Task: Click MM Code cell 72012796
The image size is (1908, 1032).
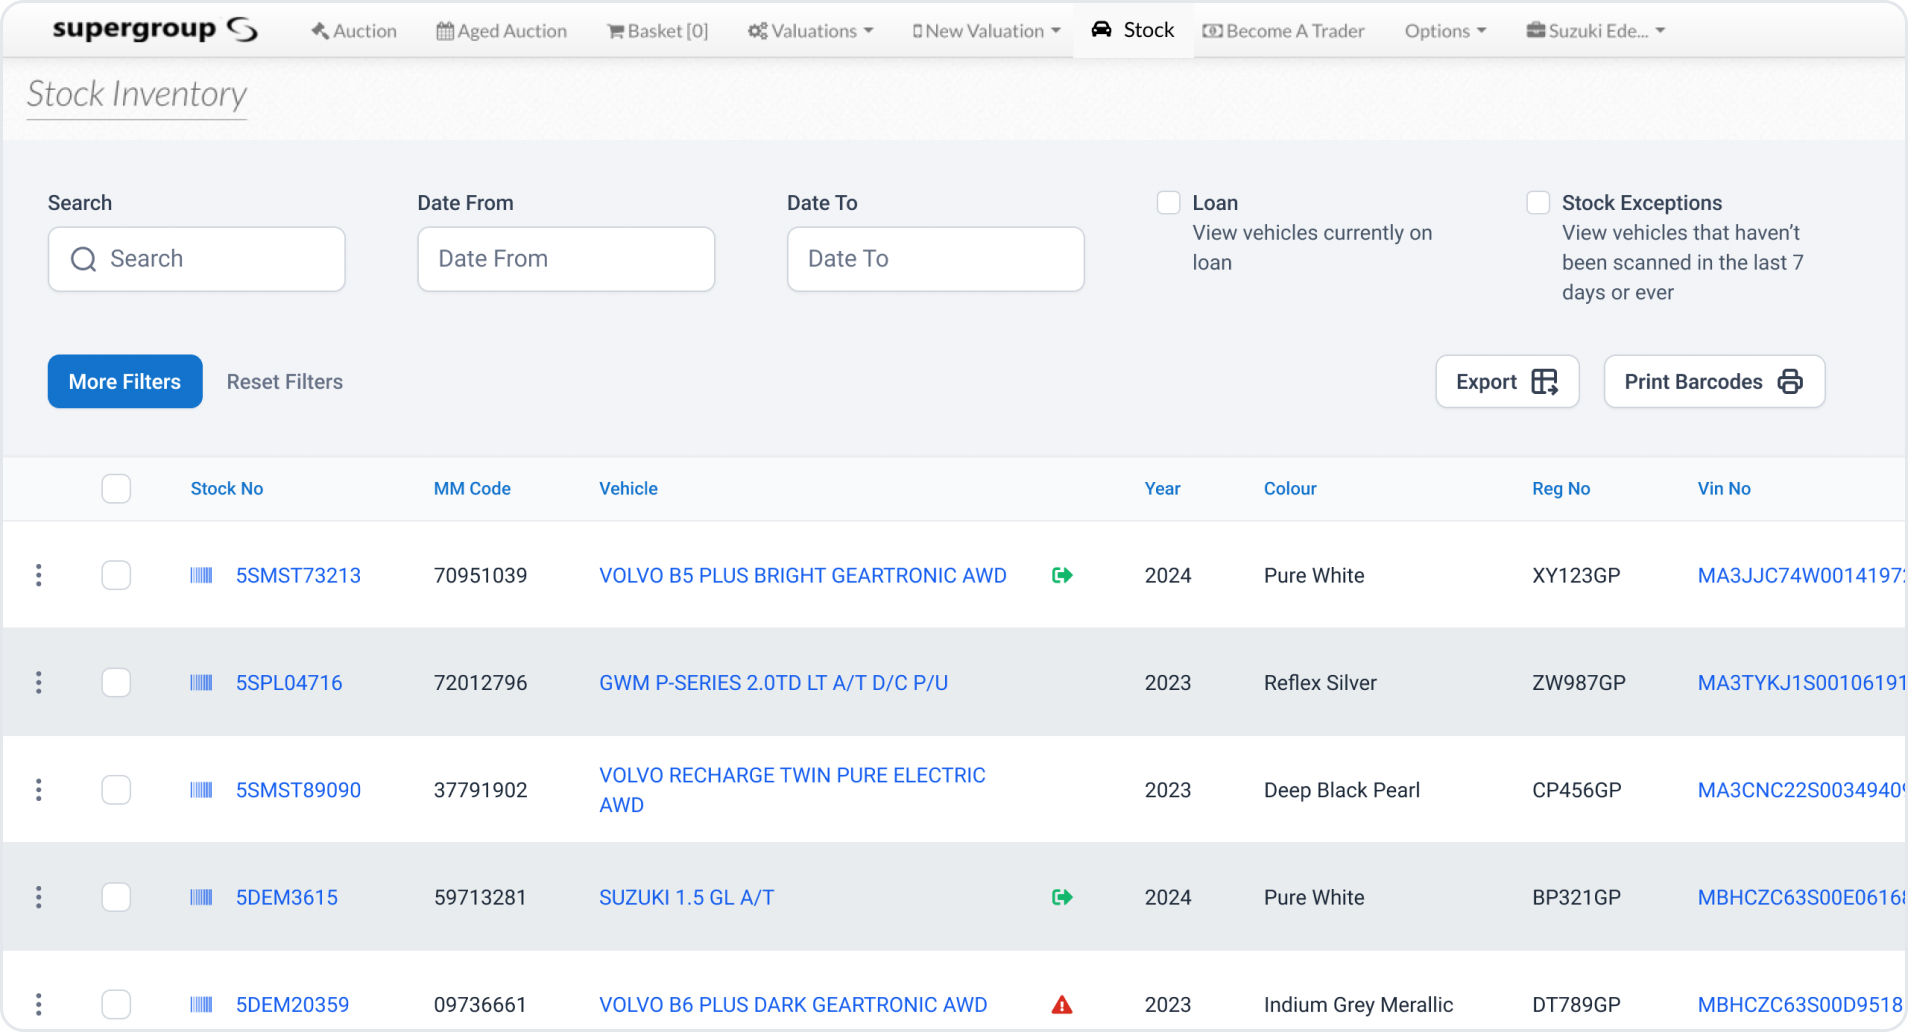Action: (x=480, y=682)
